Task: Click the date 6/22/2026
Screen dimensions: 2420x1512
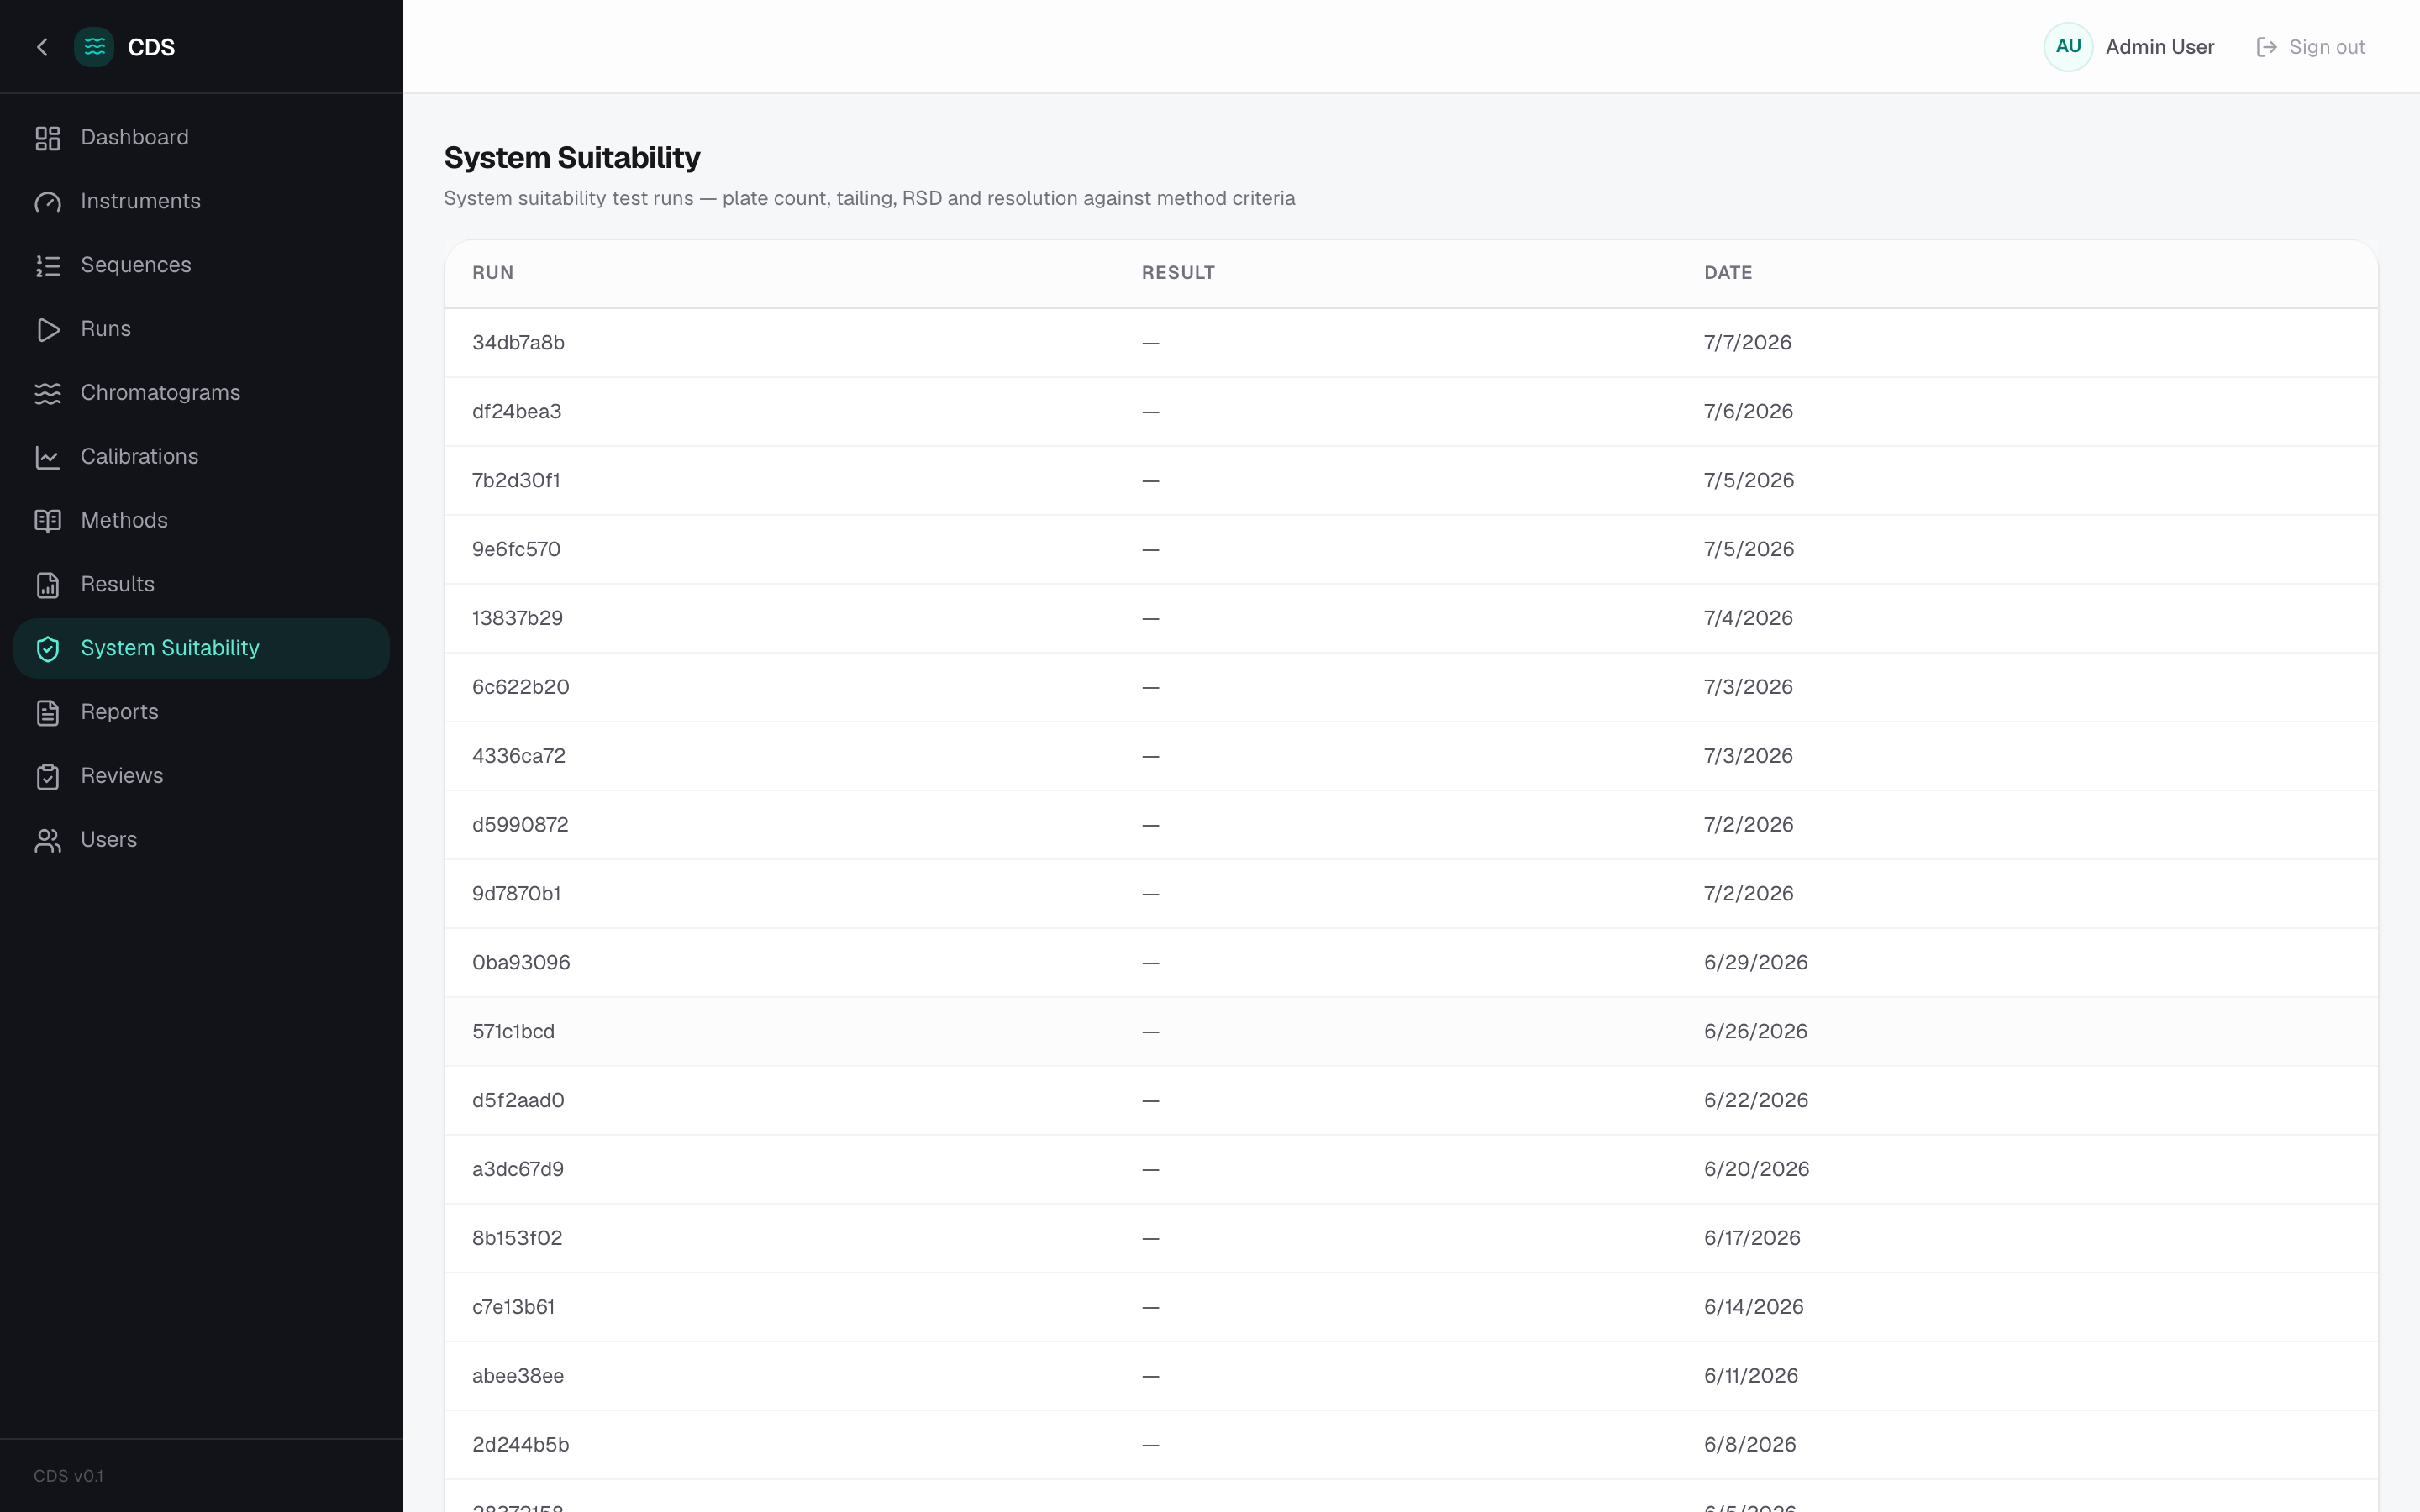Action: coord(1756,1101)
